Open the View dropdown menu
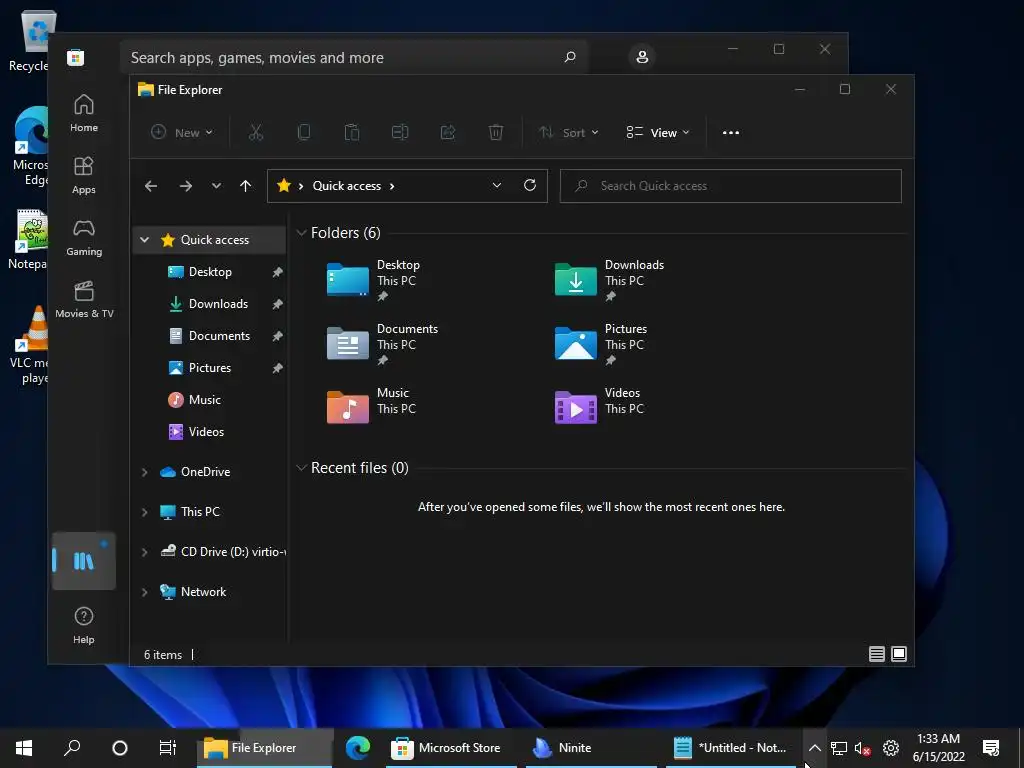Viewport: 1024px width, 768px height. (658, 133)
